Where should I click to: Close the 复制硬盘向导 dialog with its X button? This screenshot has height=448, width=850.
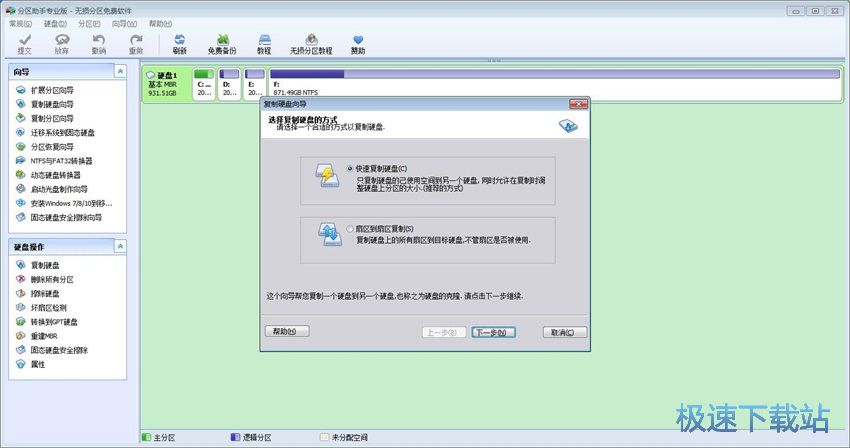(578, 104)
